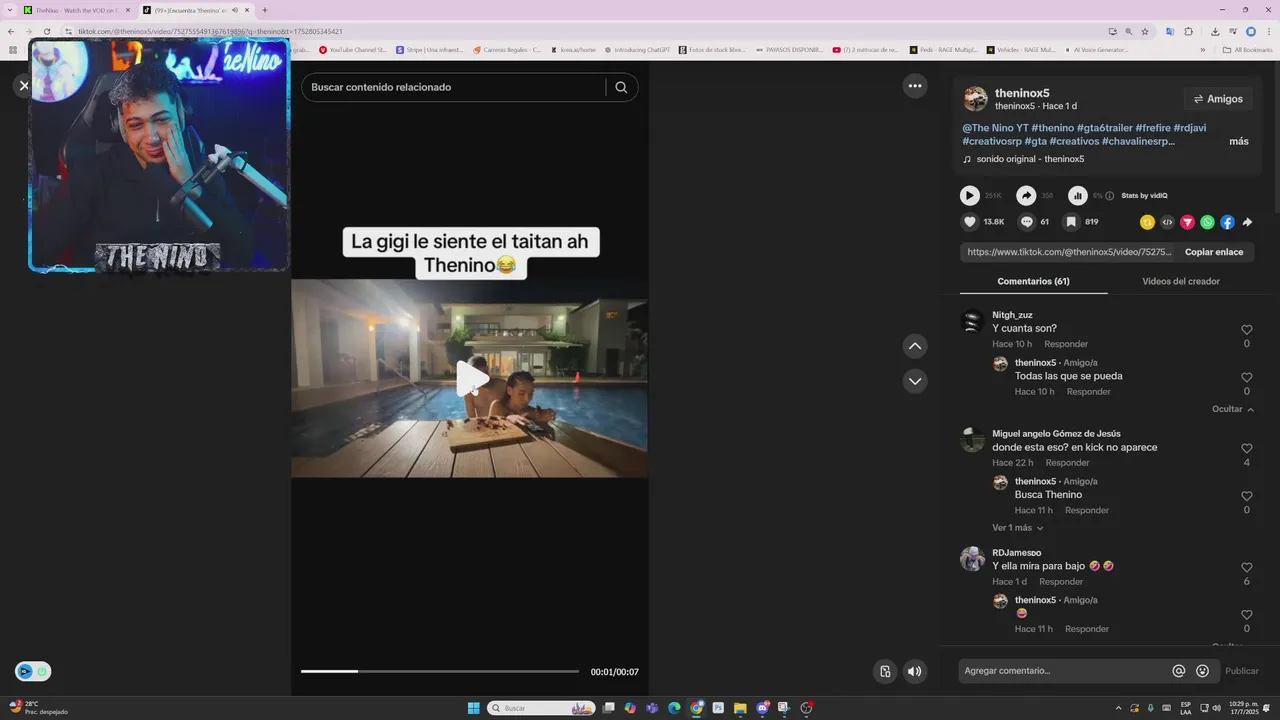Like theninox5 reply 'Todas las que se pueda'
The height and width of the screenshot is (720, 1280).
(1246, 378)
